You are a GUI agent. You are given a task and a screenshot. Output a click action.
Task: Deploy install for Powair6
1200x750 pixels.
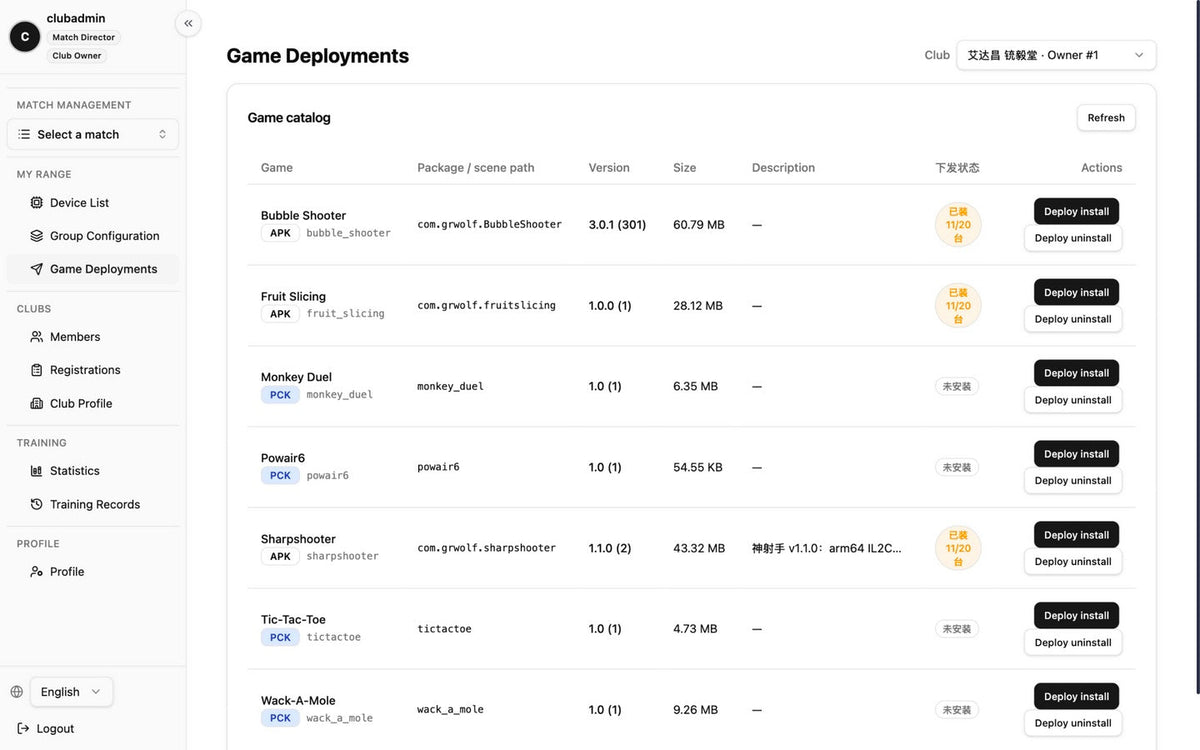click(1076, 454)
